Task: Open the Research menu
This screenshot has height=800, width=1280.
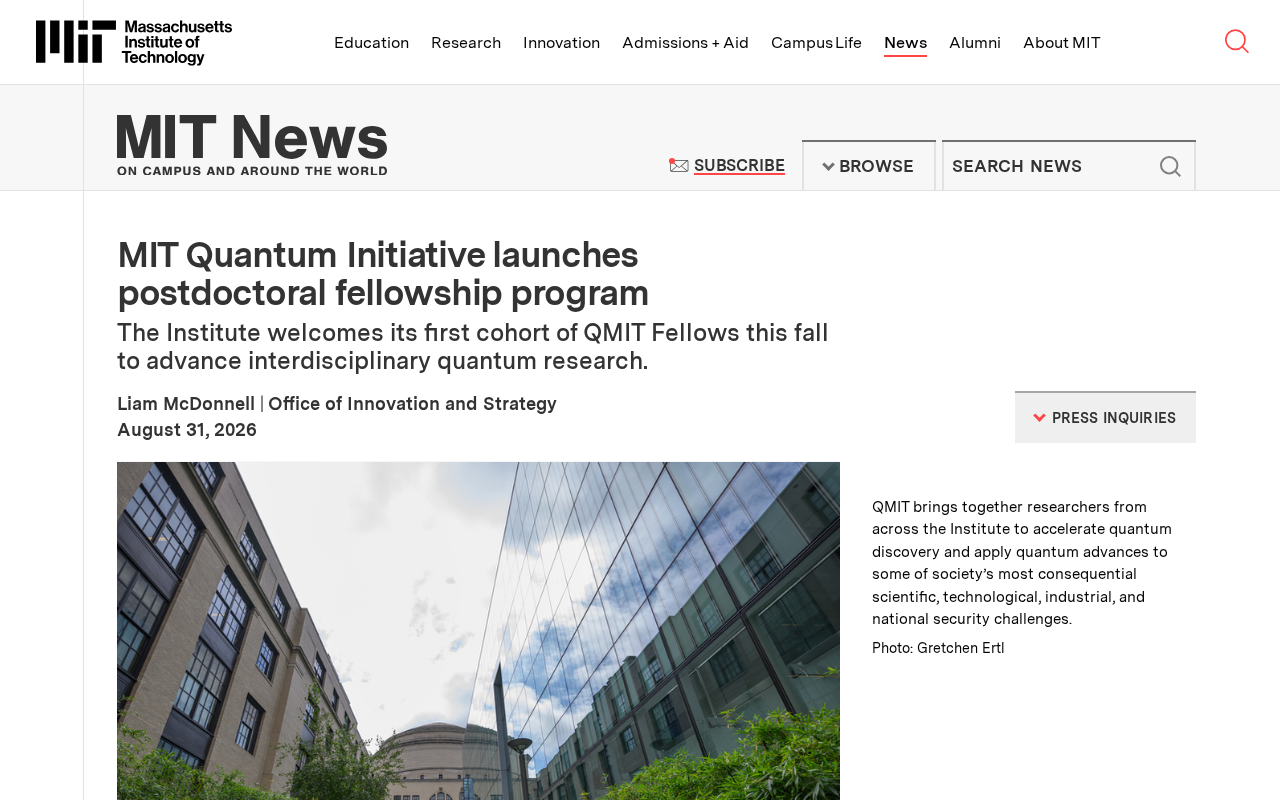Action: click(466, 42)
